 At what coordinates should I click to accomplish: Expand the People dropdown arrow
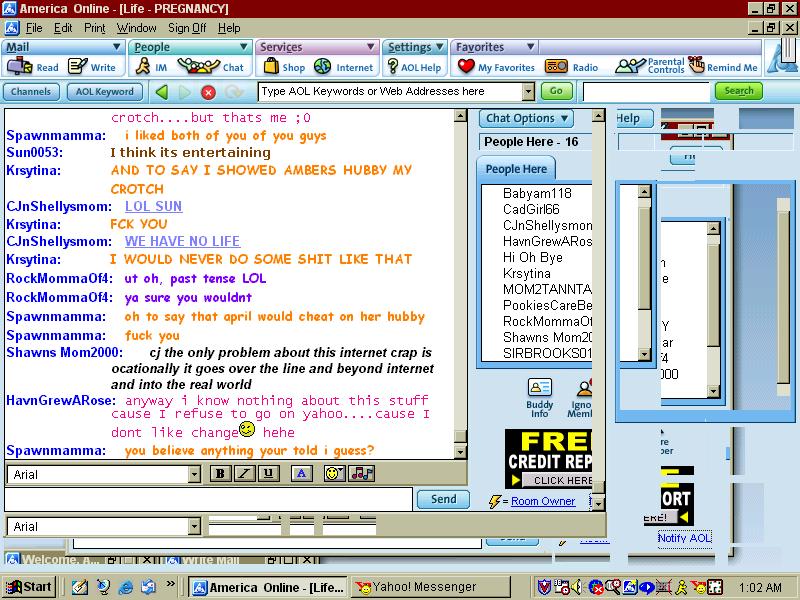(x=243, y=47)
